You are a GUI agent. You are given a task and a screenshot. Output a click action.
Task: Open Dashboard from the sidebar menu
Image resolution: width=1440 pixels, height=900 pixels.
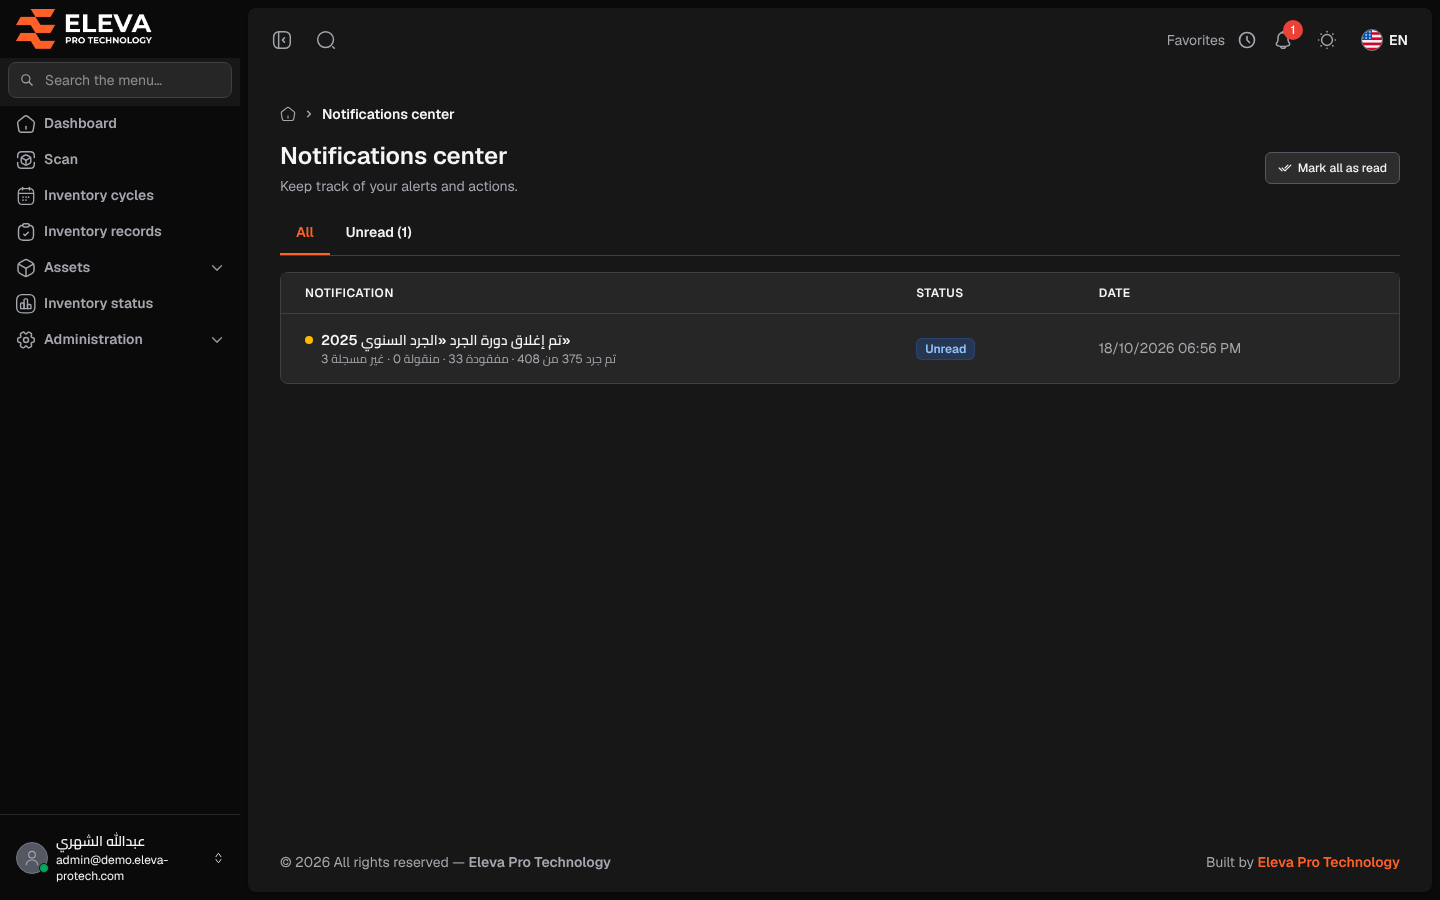click(120, 124)
